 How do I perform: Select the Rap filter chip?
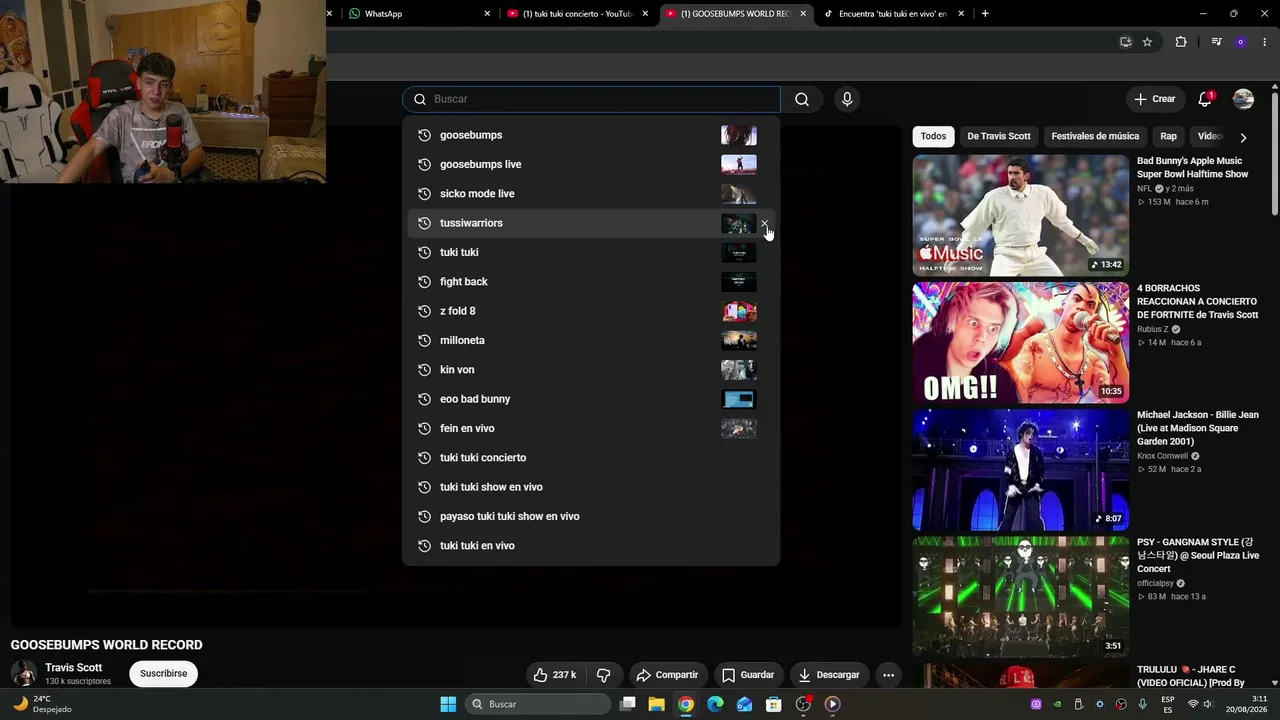pyautogui.click(x=1168, y=136)
